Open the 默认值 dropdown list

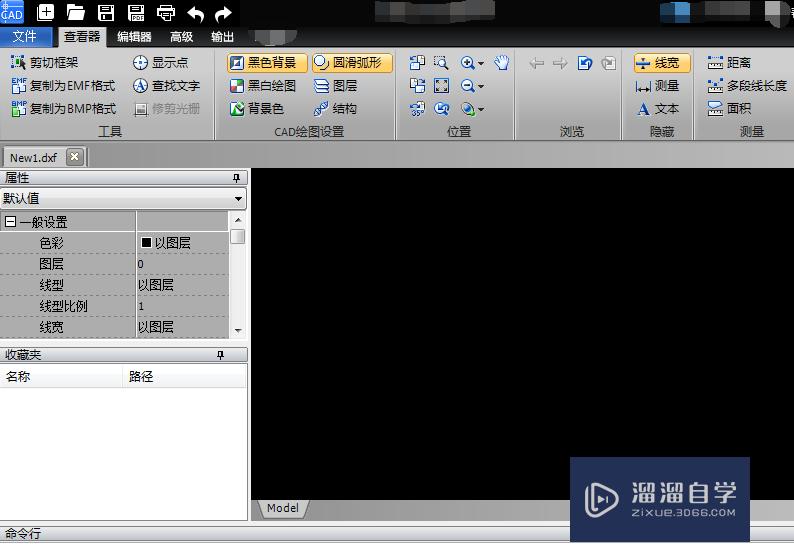point(239,198)
